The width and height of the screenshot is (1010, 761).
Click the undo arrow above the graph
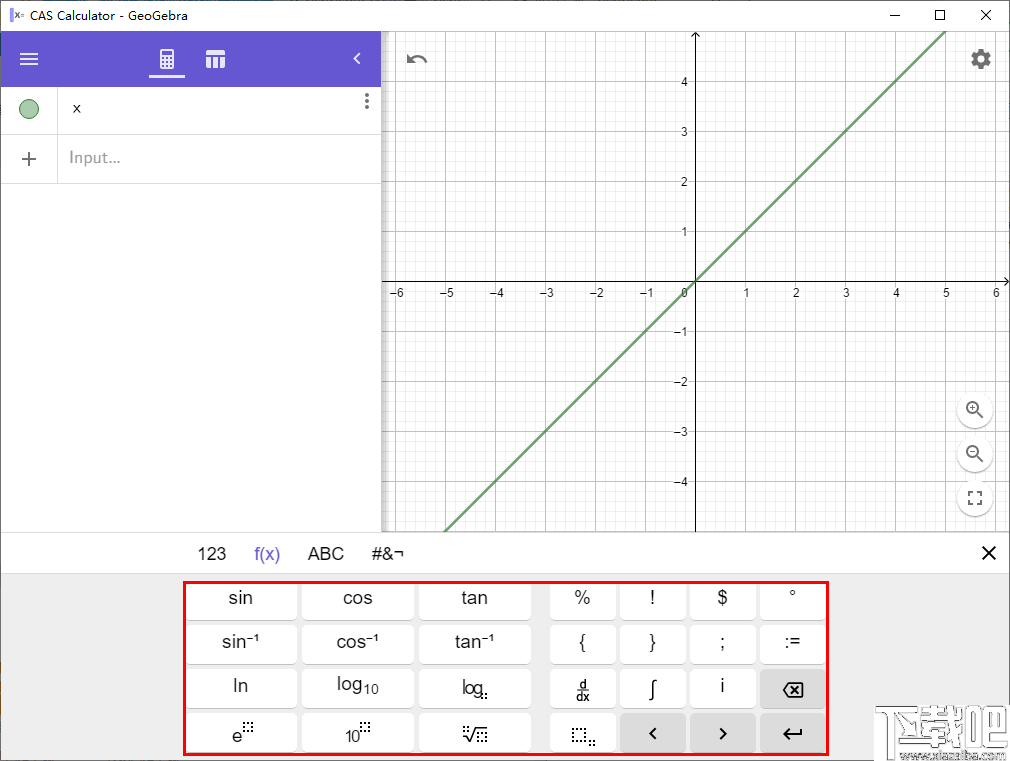click(x=417, y=59)
